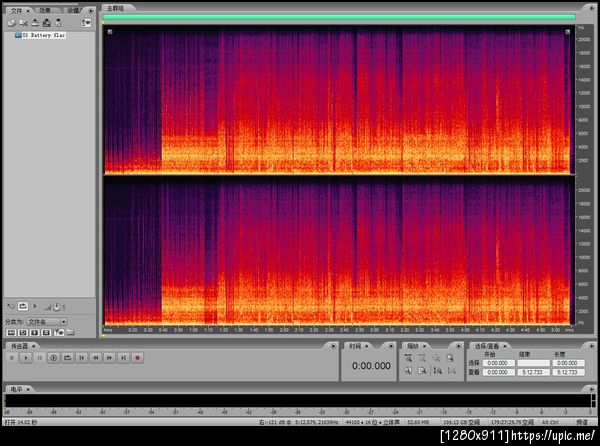Click 44100 • 16位 • 立体声 status entry
The image size is (600, 446).
(x=372, y=422)
